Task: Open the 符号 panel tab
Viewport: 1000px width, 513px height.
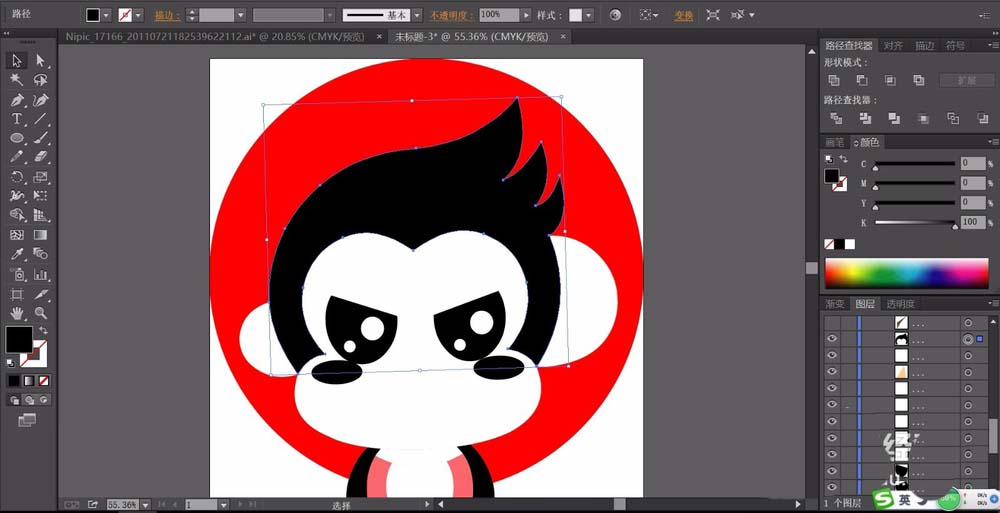Action: (x=955, y=45)
